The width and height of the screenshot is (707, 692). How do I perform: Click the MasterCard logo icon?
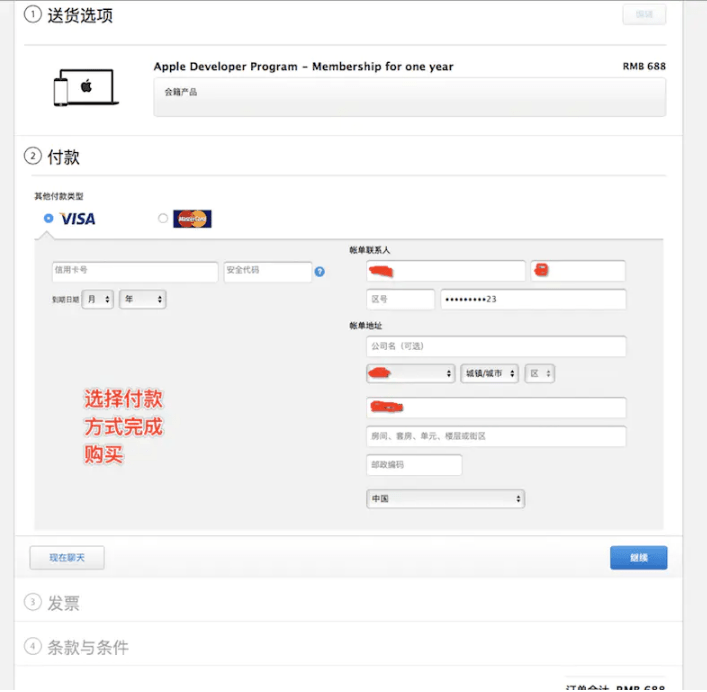click(192, 218)
